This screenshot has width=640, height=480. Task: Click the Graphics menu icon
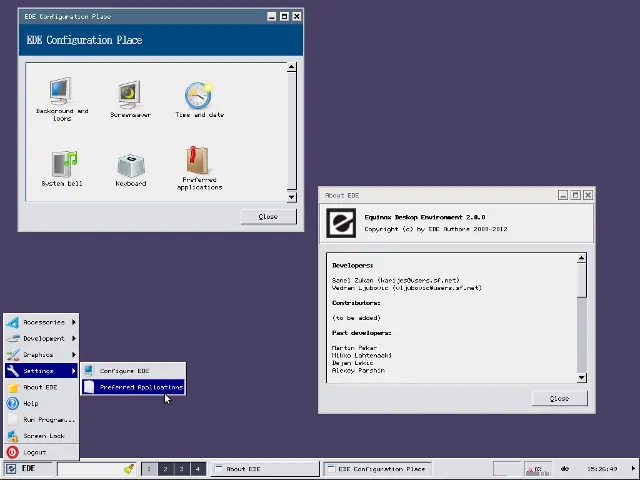(x=13, y=355)
